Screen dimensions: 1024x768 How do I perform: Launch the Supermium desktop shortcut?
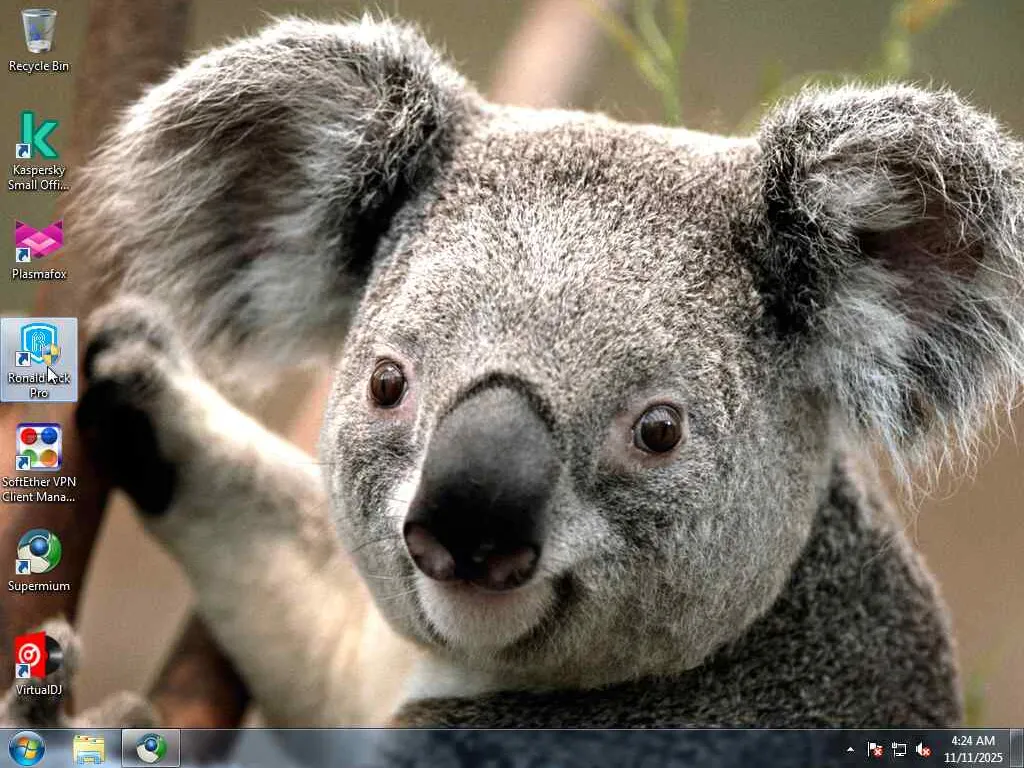39,560
